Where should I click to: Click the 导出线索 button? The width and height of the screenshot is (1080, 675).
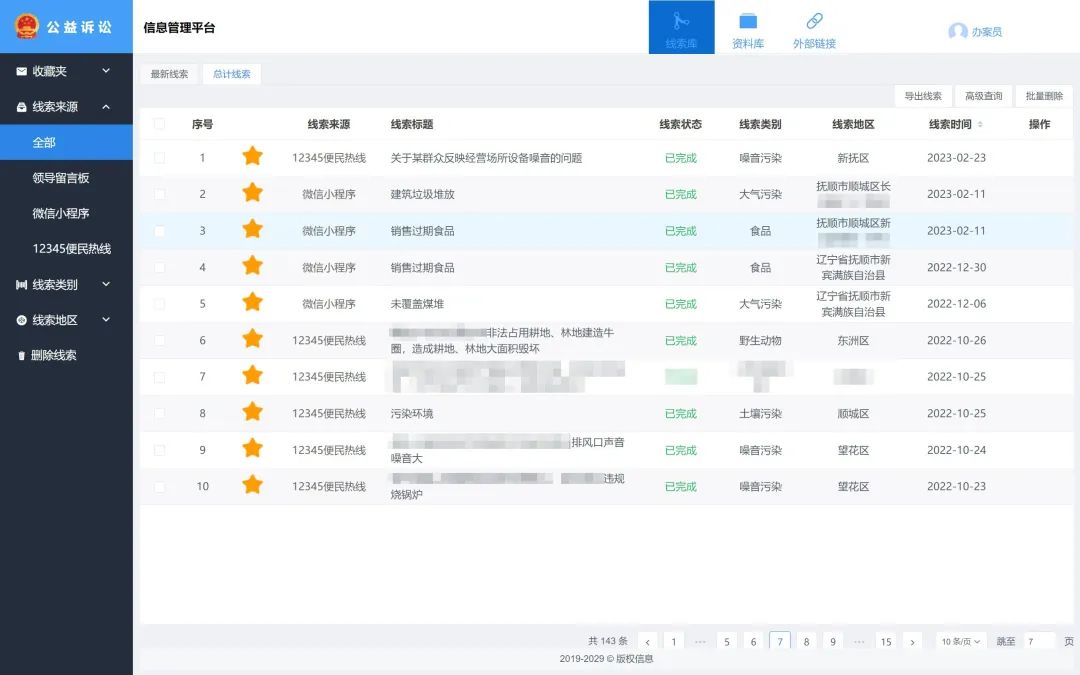coord(921,95)
